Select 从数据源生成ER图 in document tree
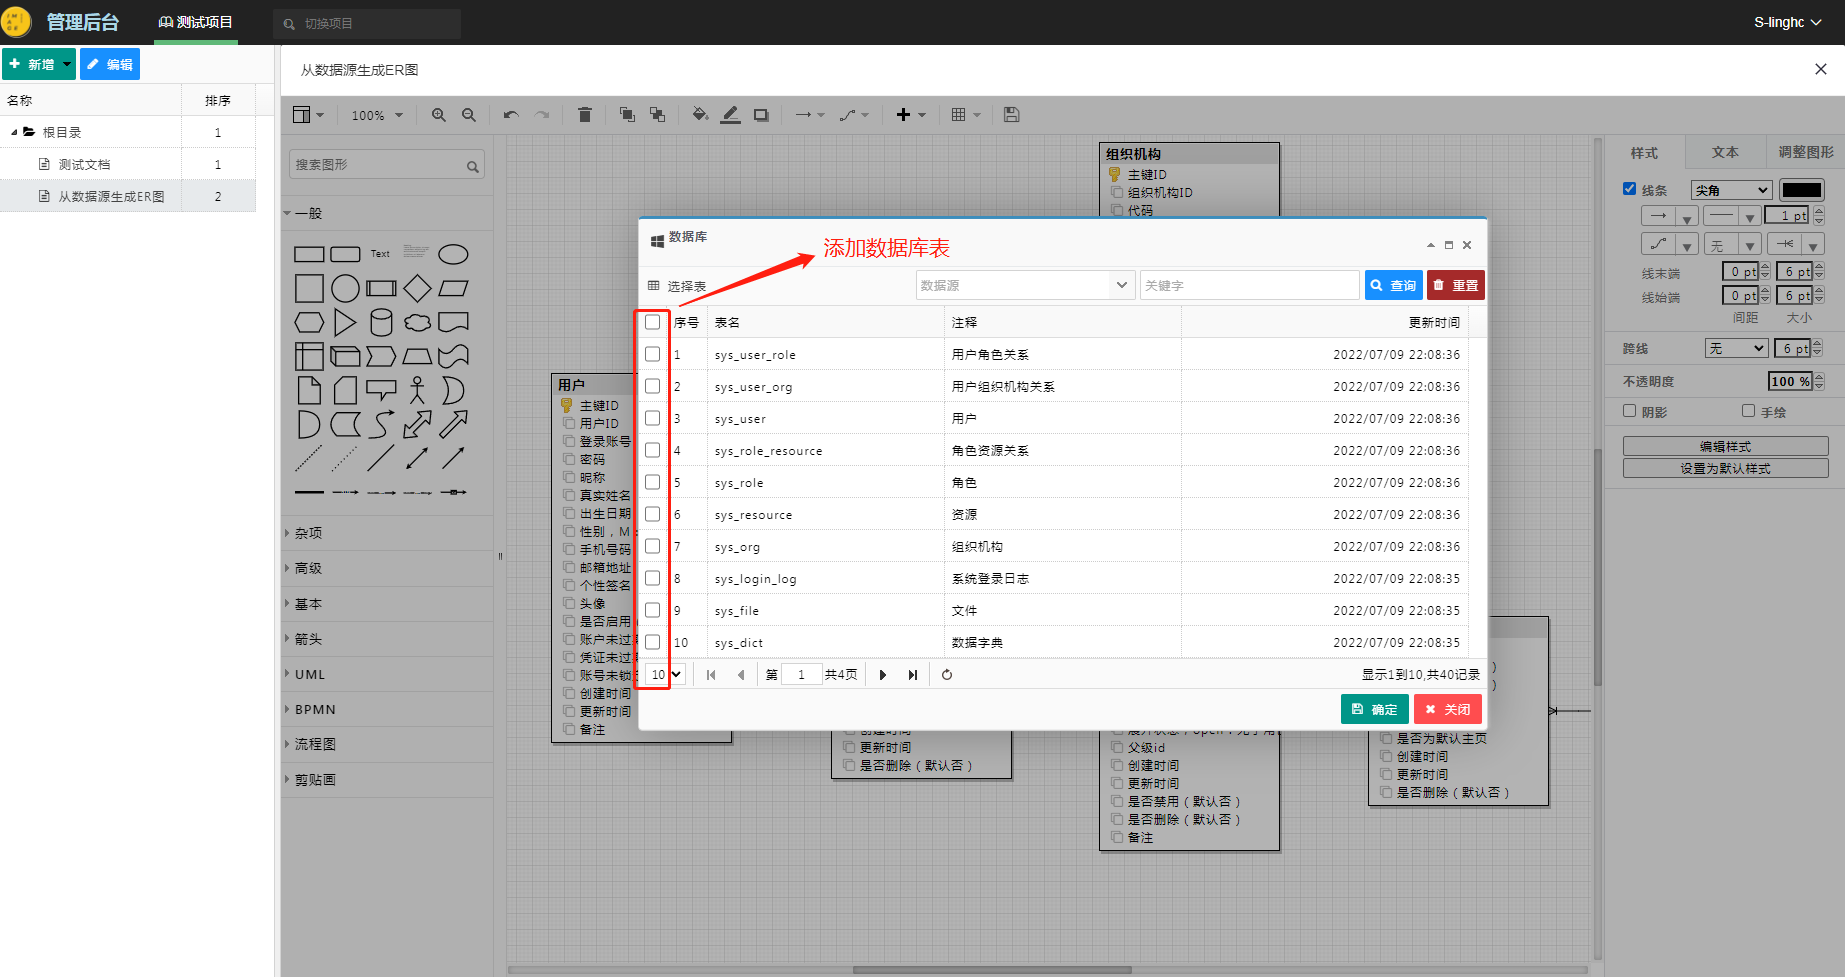 coord(110,197)
